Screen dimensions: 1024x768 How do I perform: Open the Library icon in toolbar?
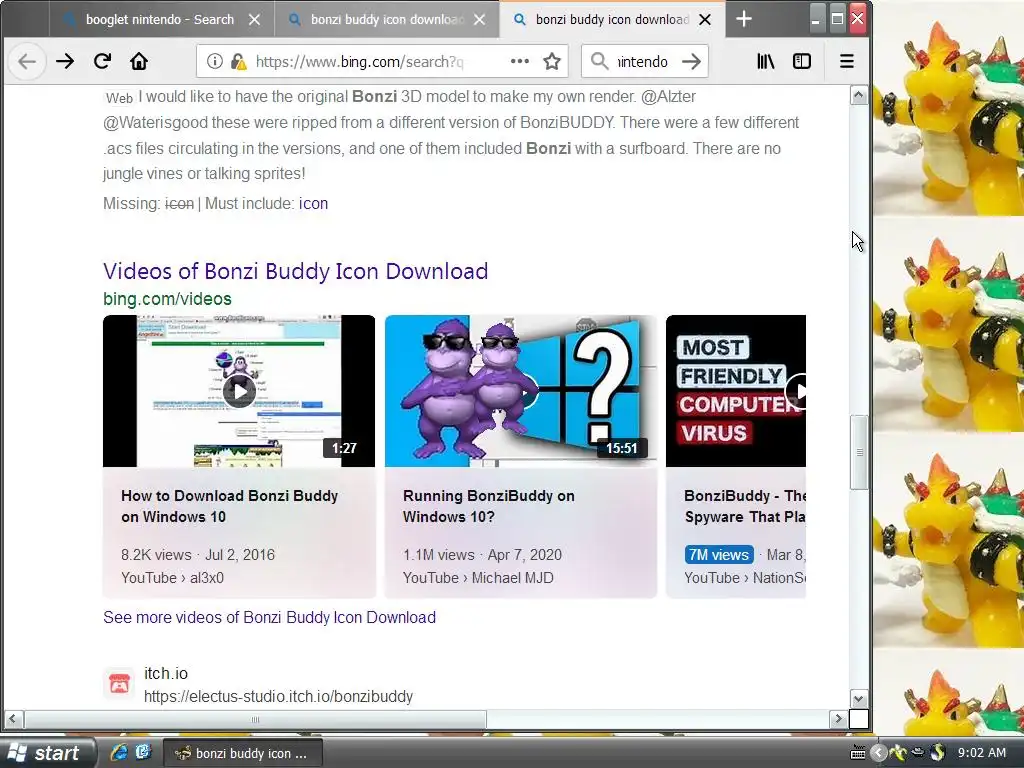click(765, 61)
